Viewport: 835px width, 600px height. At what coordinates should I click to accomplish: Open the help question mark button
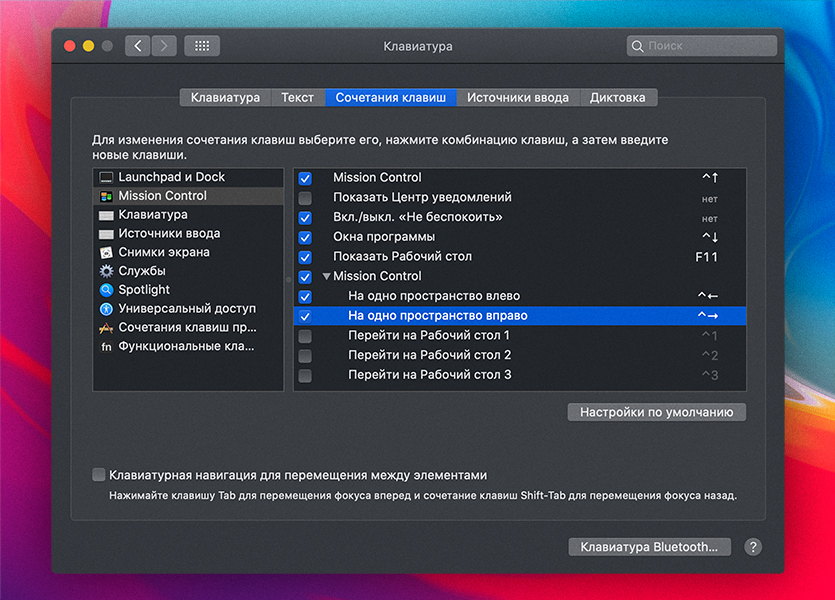click(x=753, y=547)
